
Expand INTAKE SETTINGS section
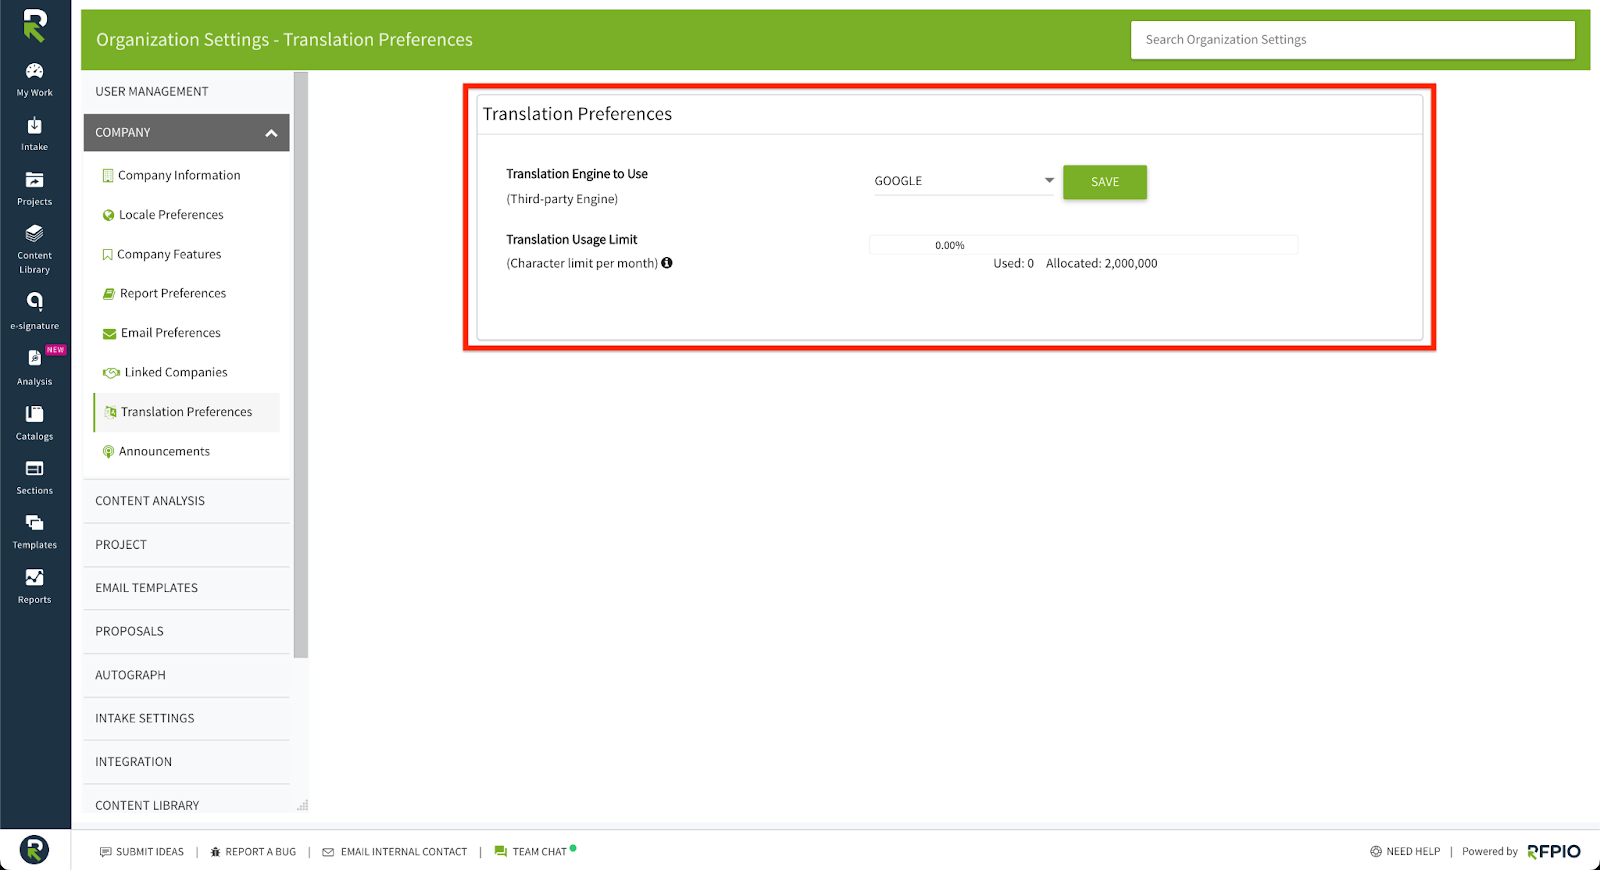point(187,718)
